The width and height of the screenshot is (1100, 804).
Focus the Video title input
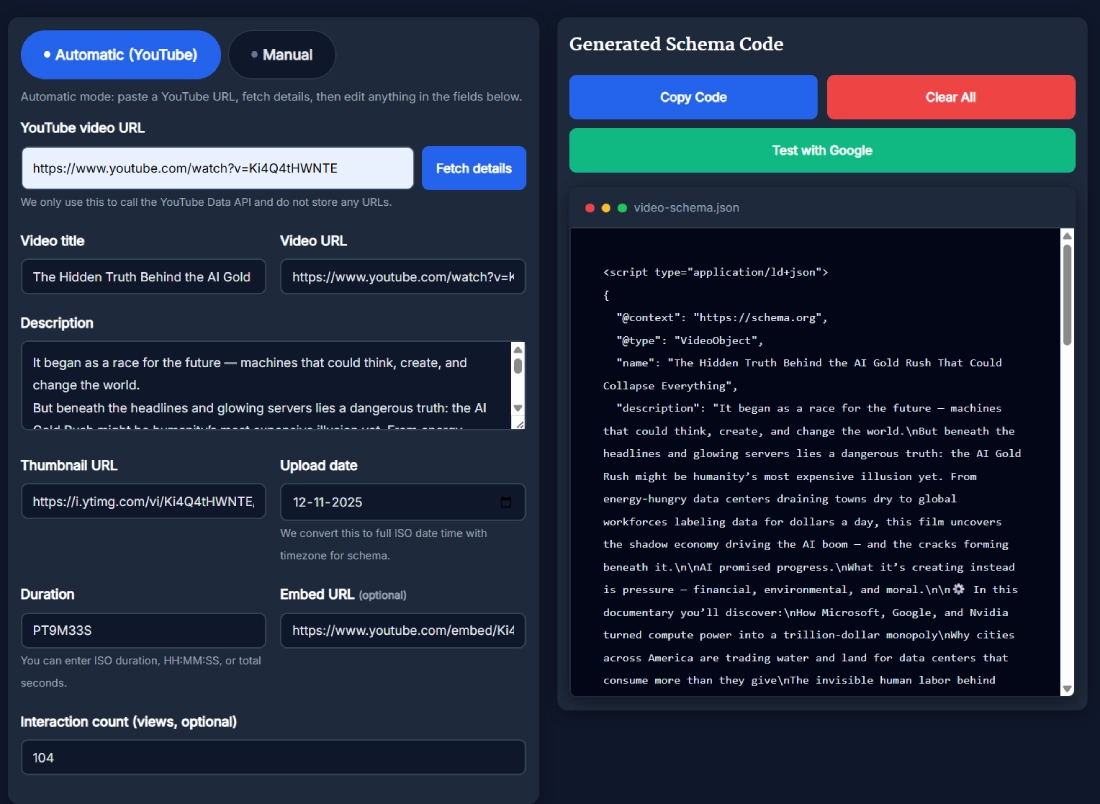tap(143, 277)
